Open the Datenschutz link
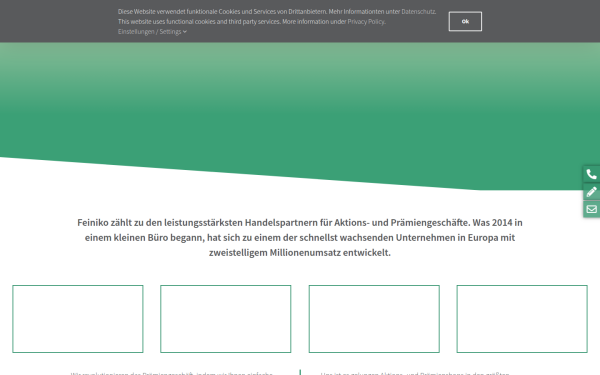 (x=418, y=11)
